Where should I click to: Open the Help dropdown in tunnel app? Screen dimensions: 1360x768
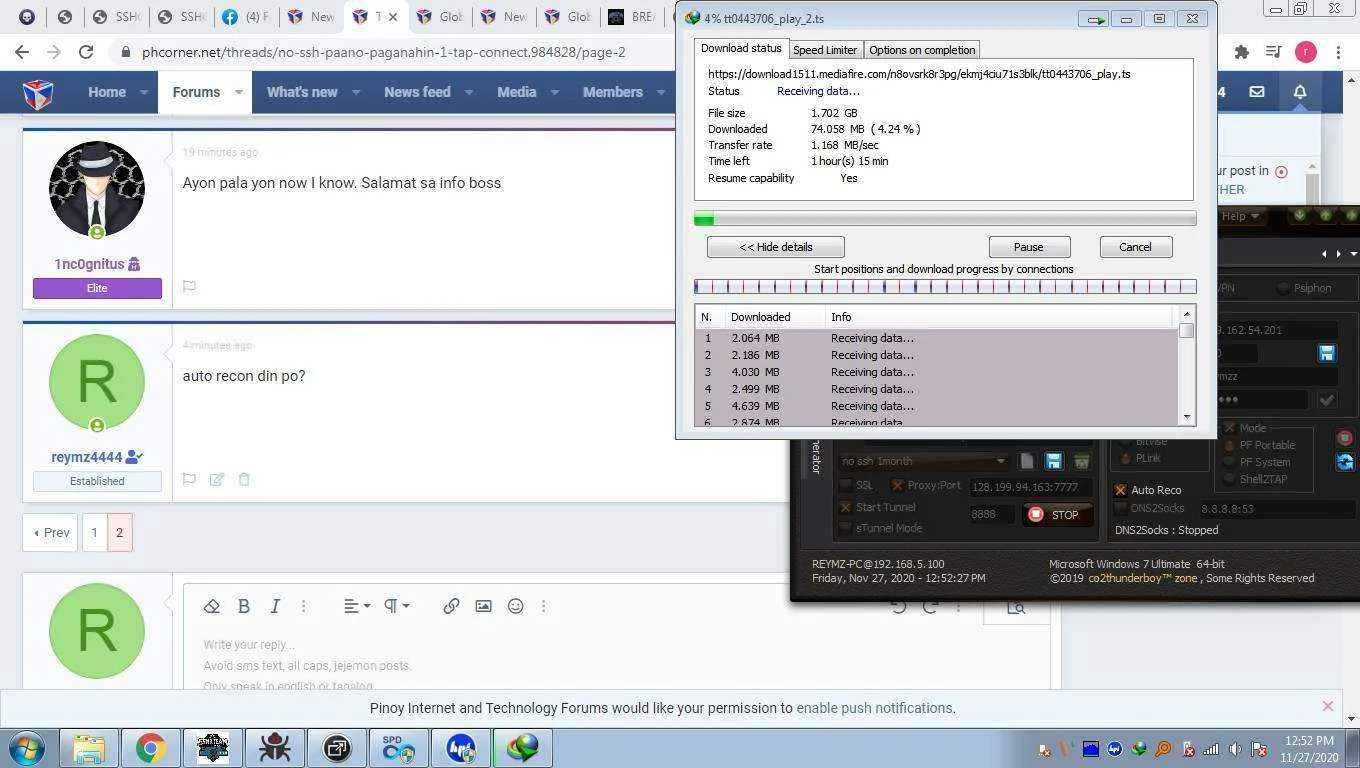(x=1240, y=216)
